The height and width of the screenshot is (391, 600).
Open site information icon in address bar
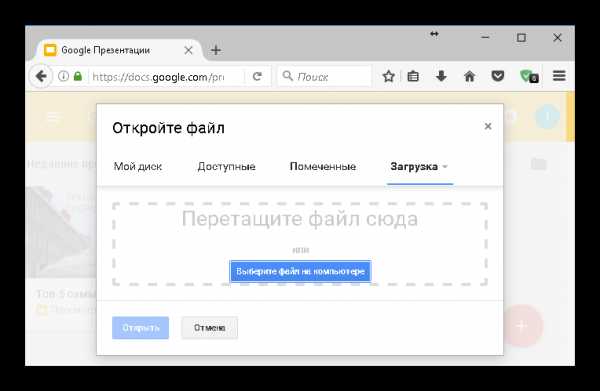(63, 76)
